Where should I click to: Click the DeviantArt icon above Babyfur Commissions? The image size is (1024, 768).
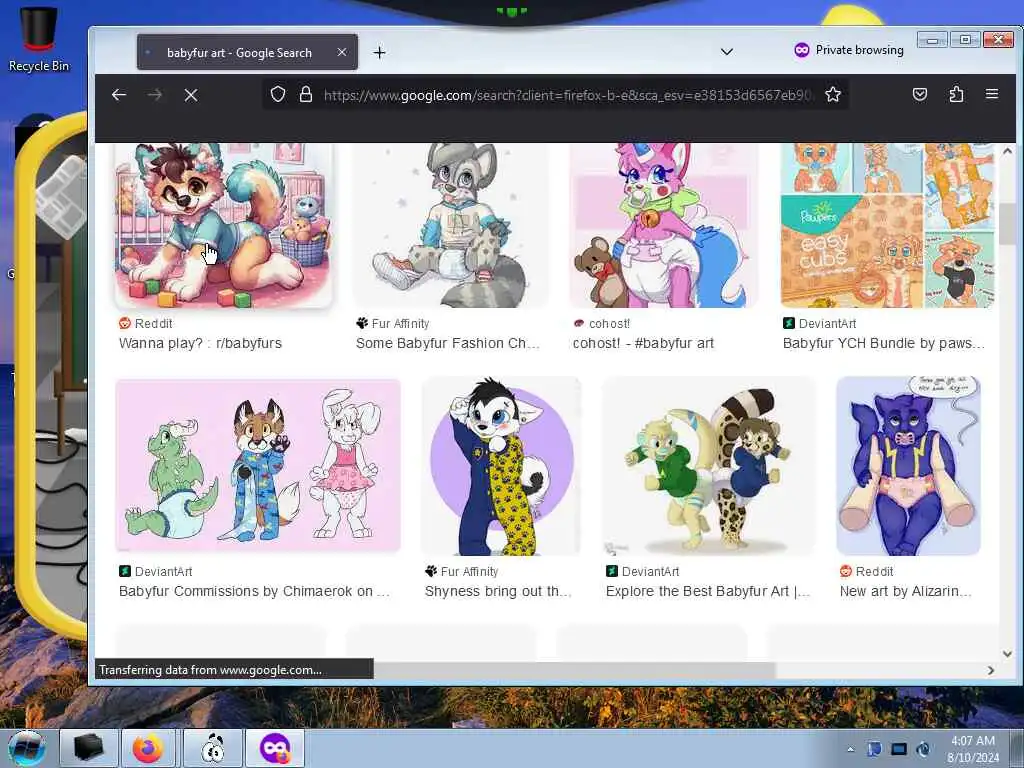(125, 571)
